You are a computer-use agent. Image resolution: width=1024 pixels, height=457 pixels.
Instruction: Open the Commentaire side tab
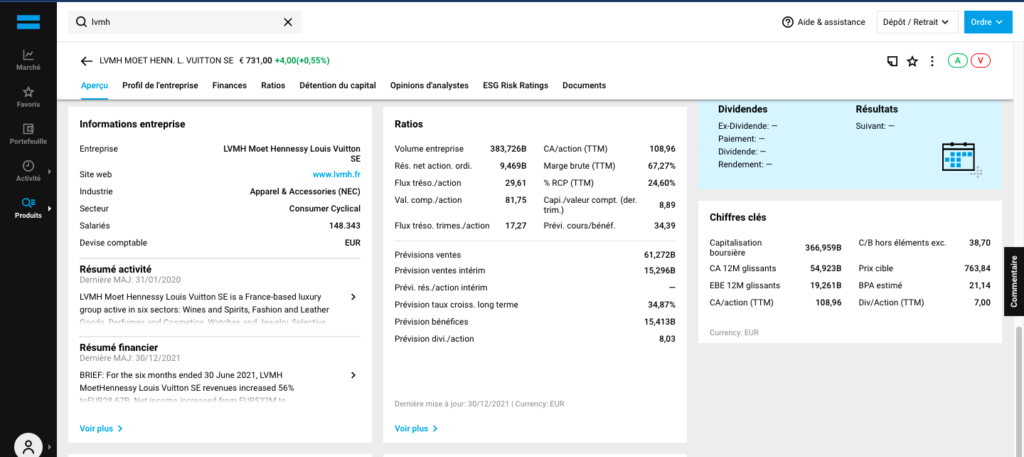coord(1014,281)
